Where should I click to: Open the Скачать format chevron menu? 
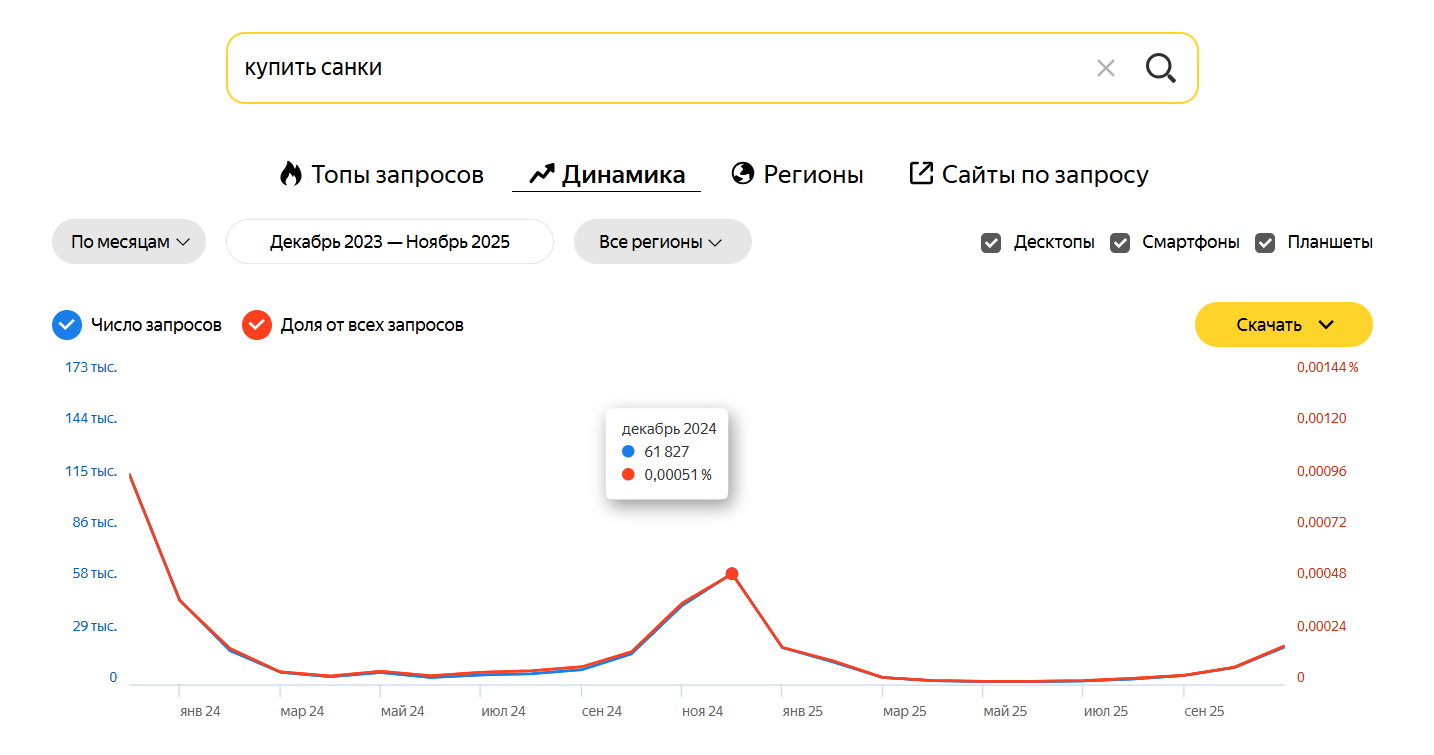coord(1328,324)
